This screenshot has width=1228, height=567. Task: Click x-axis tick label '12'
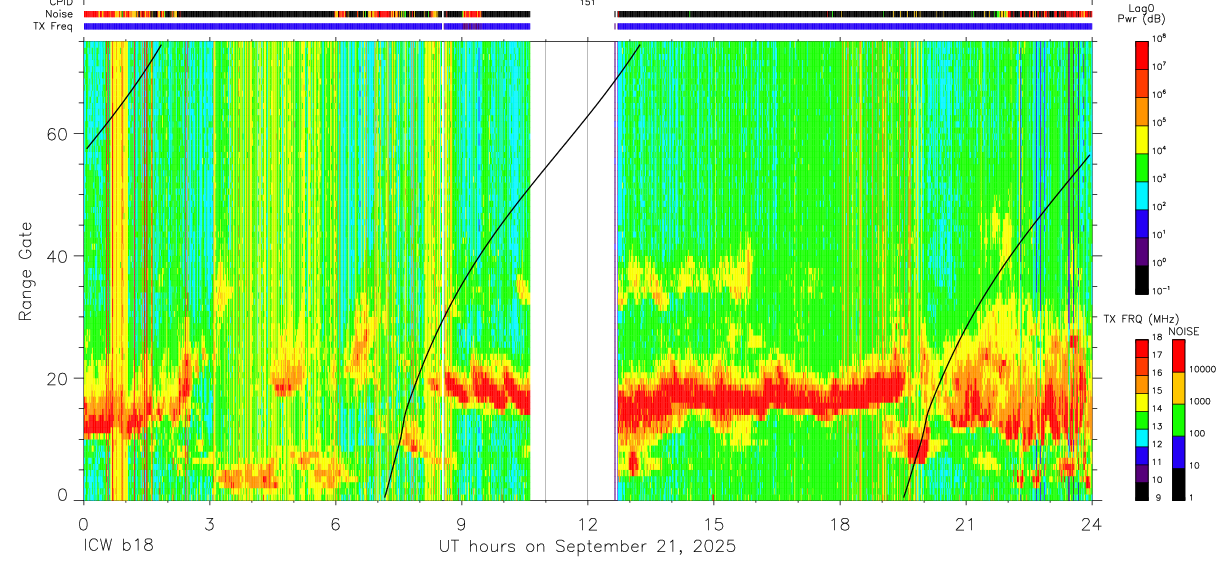pyautogui.click(x=587, y=524)
